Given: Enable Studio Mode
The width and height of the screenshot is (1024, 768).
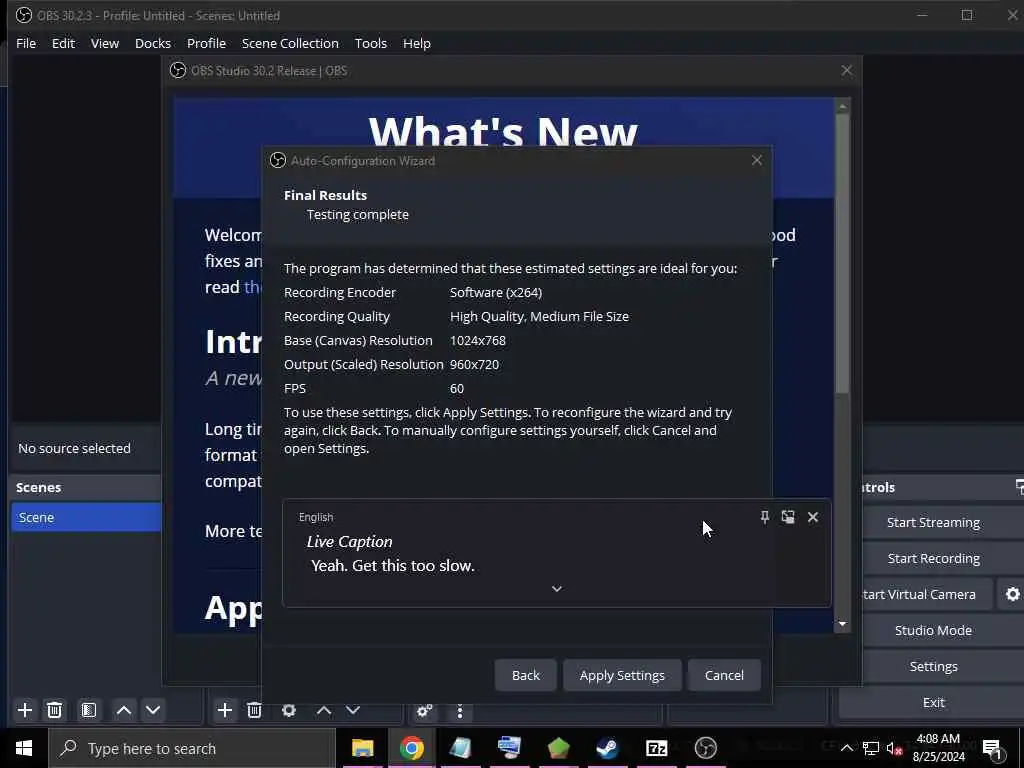Looking at the screenshot, I should tap(933, 630).
